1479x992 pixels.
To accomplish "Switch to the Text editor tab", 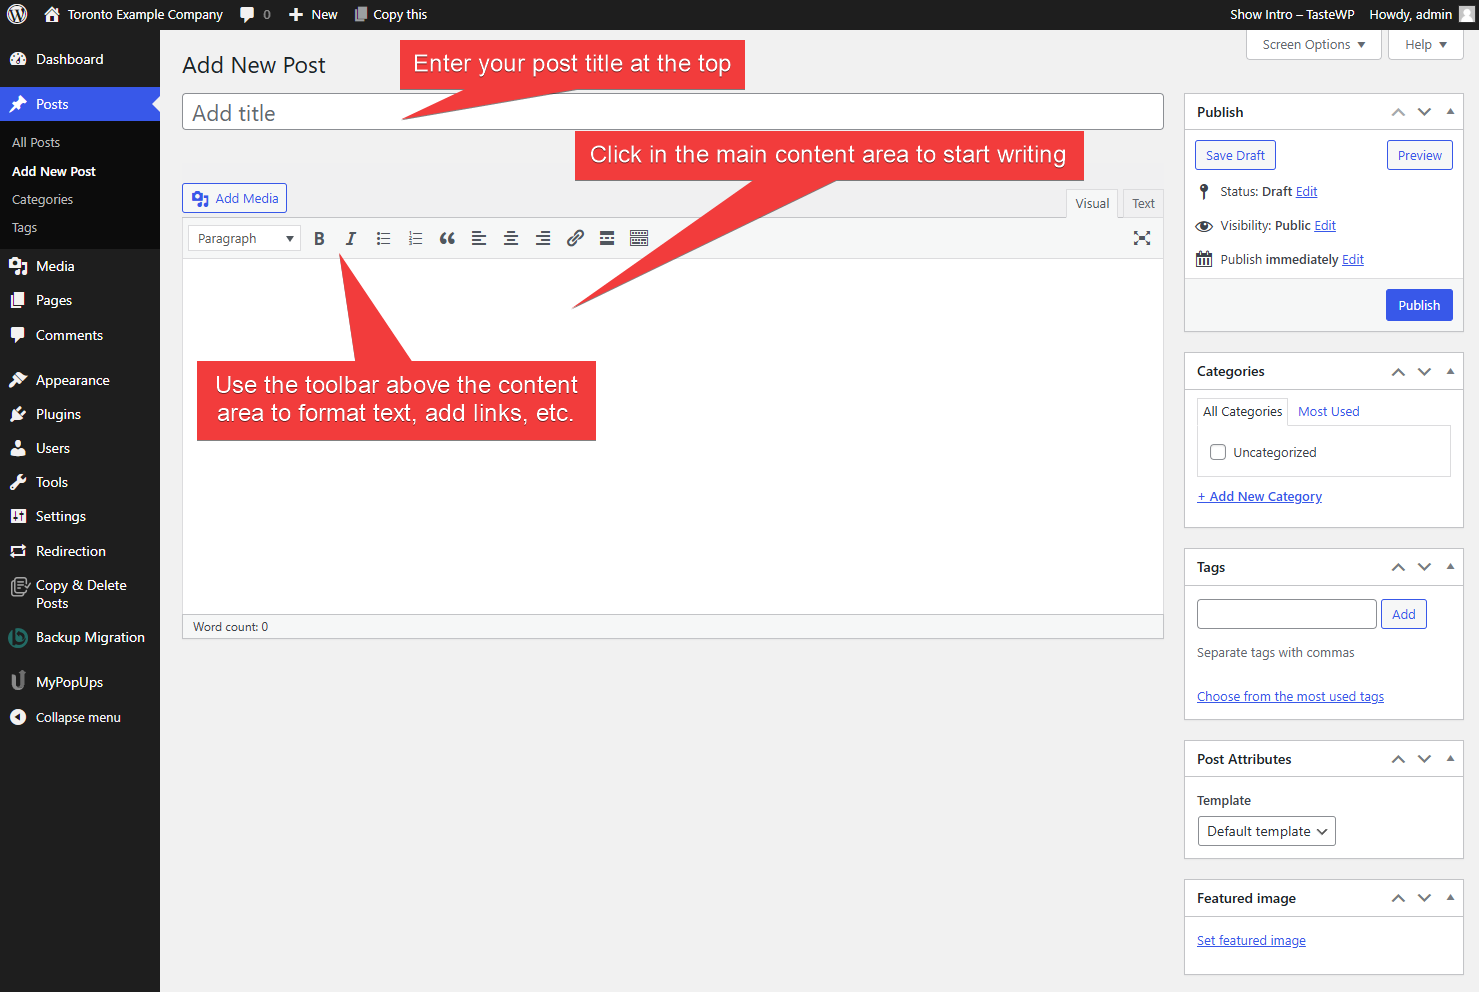I will pos(1142,203).
